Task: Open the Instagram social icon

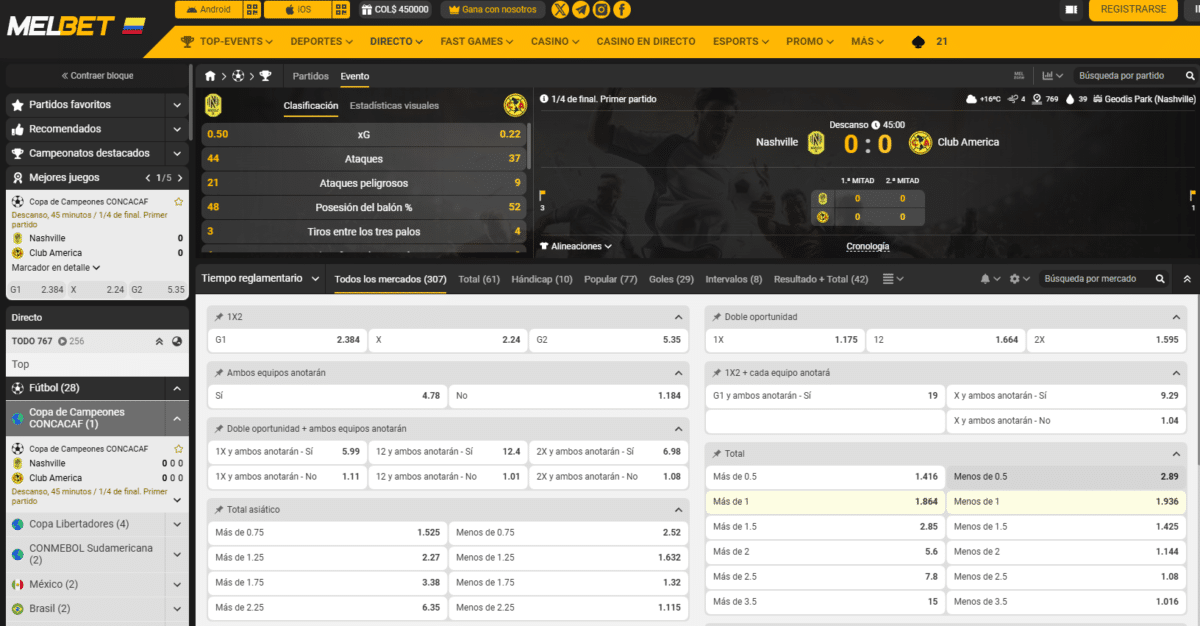Action: click(601, 10)
